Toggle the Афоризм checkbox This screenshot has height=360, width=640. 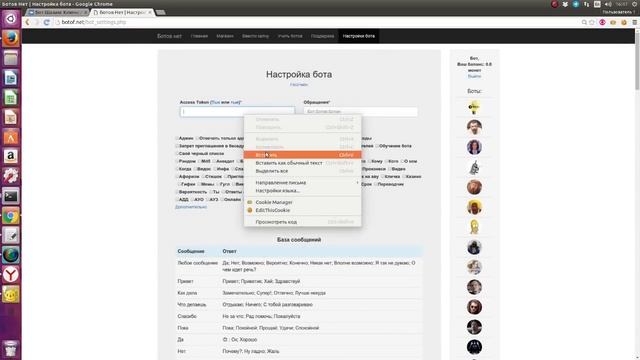coord(177,177)
